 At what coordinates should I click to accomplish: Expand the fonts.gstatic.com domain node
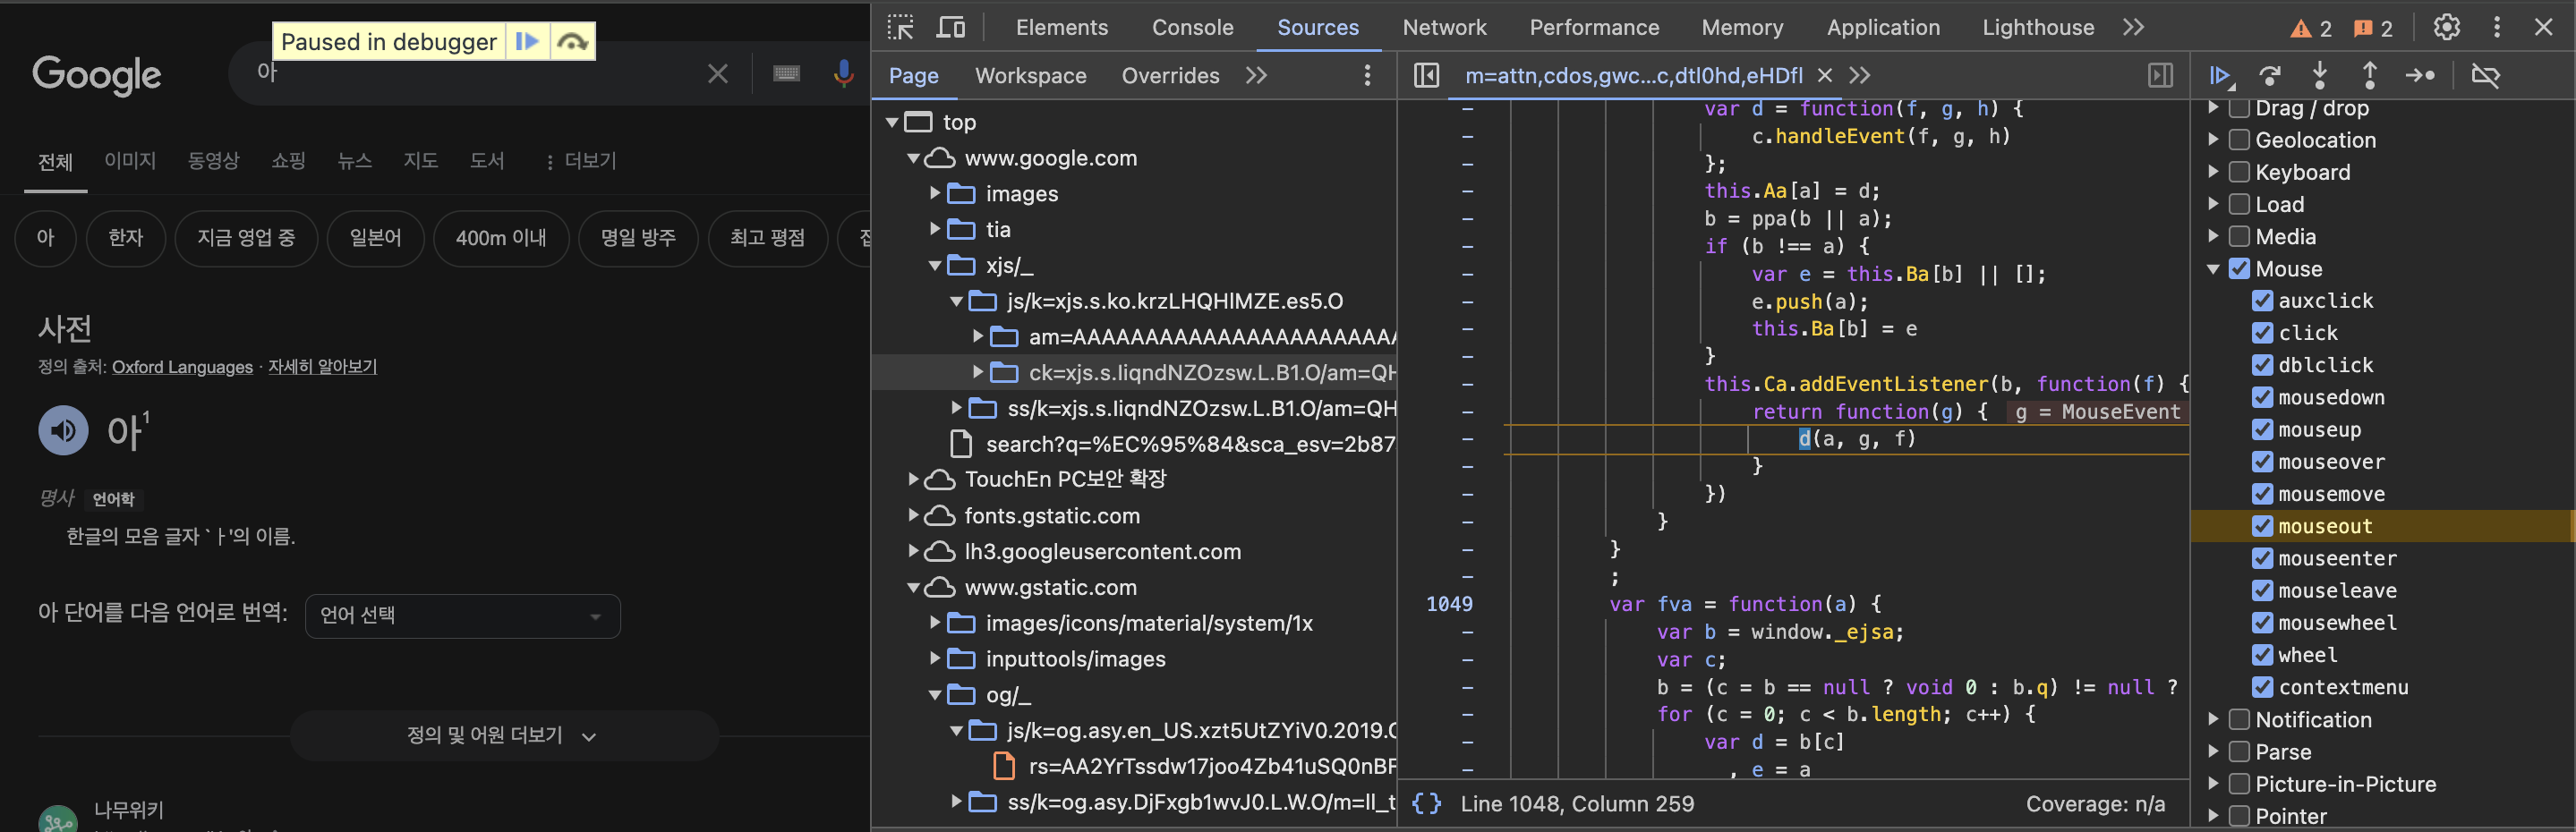913,515
